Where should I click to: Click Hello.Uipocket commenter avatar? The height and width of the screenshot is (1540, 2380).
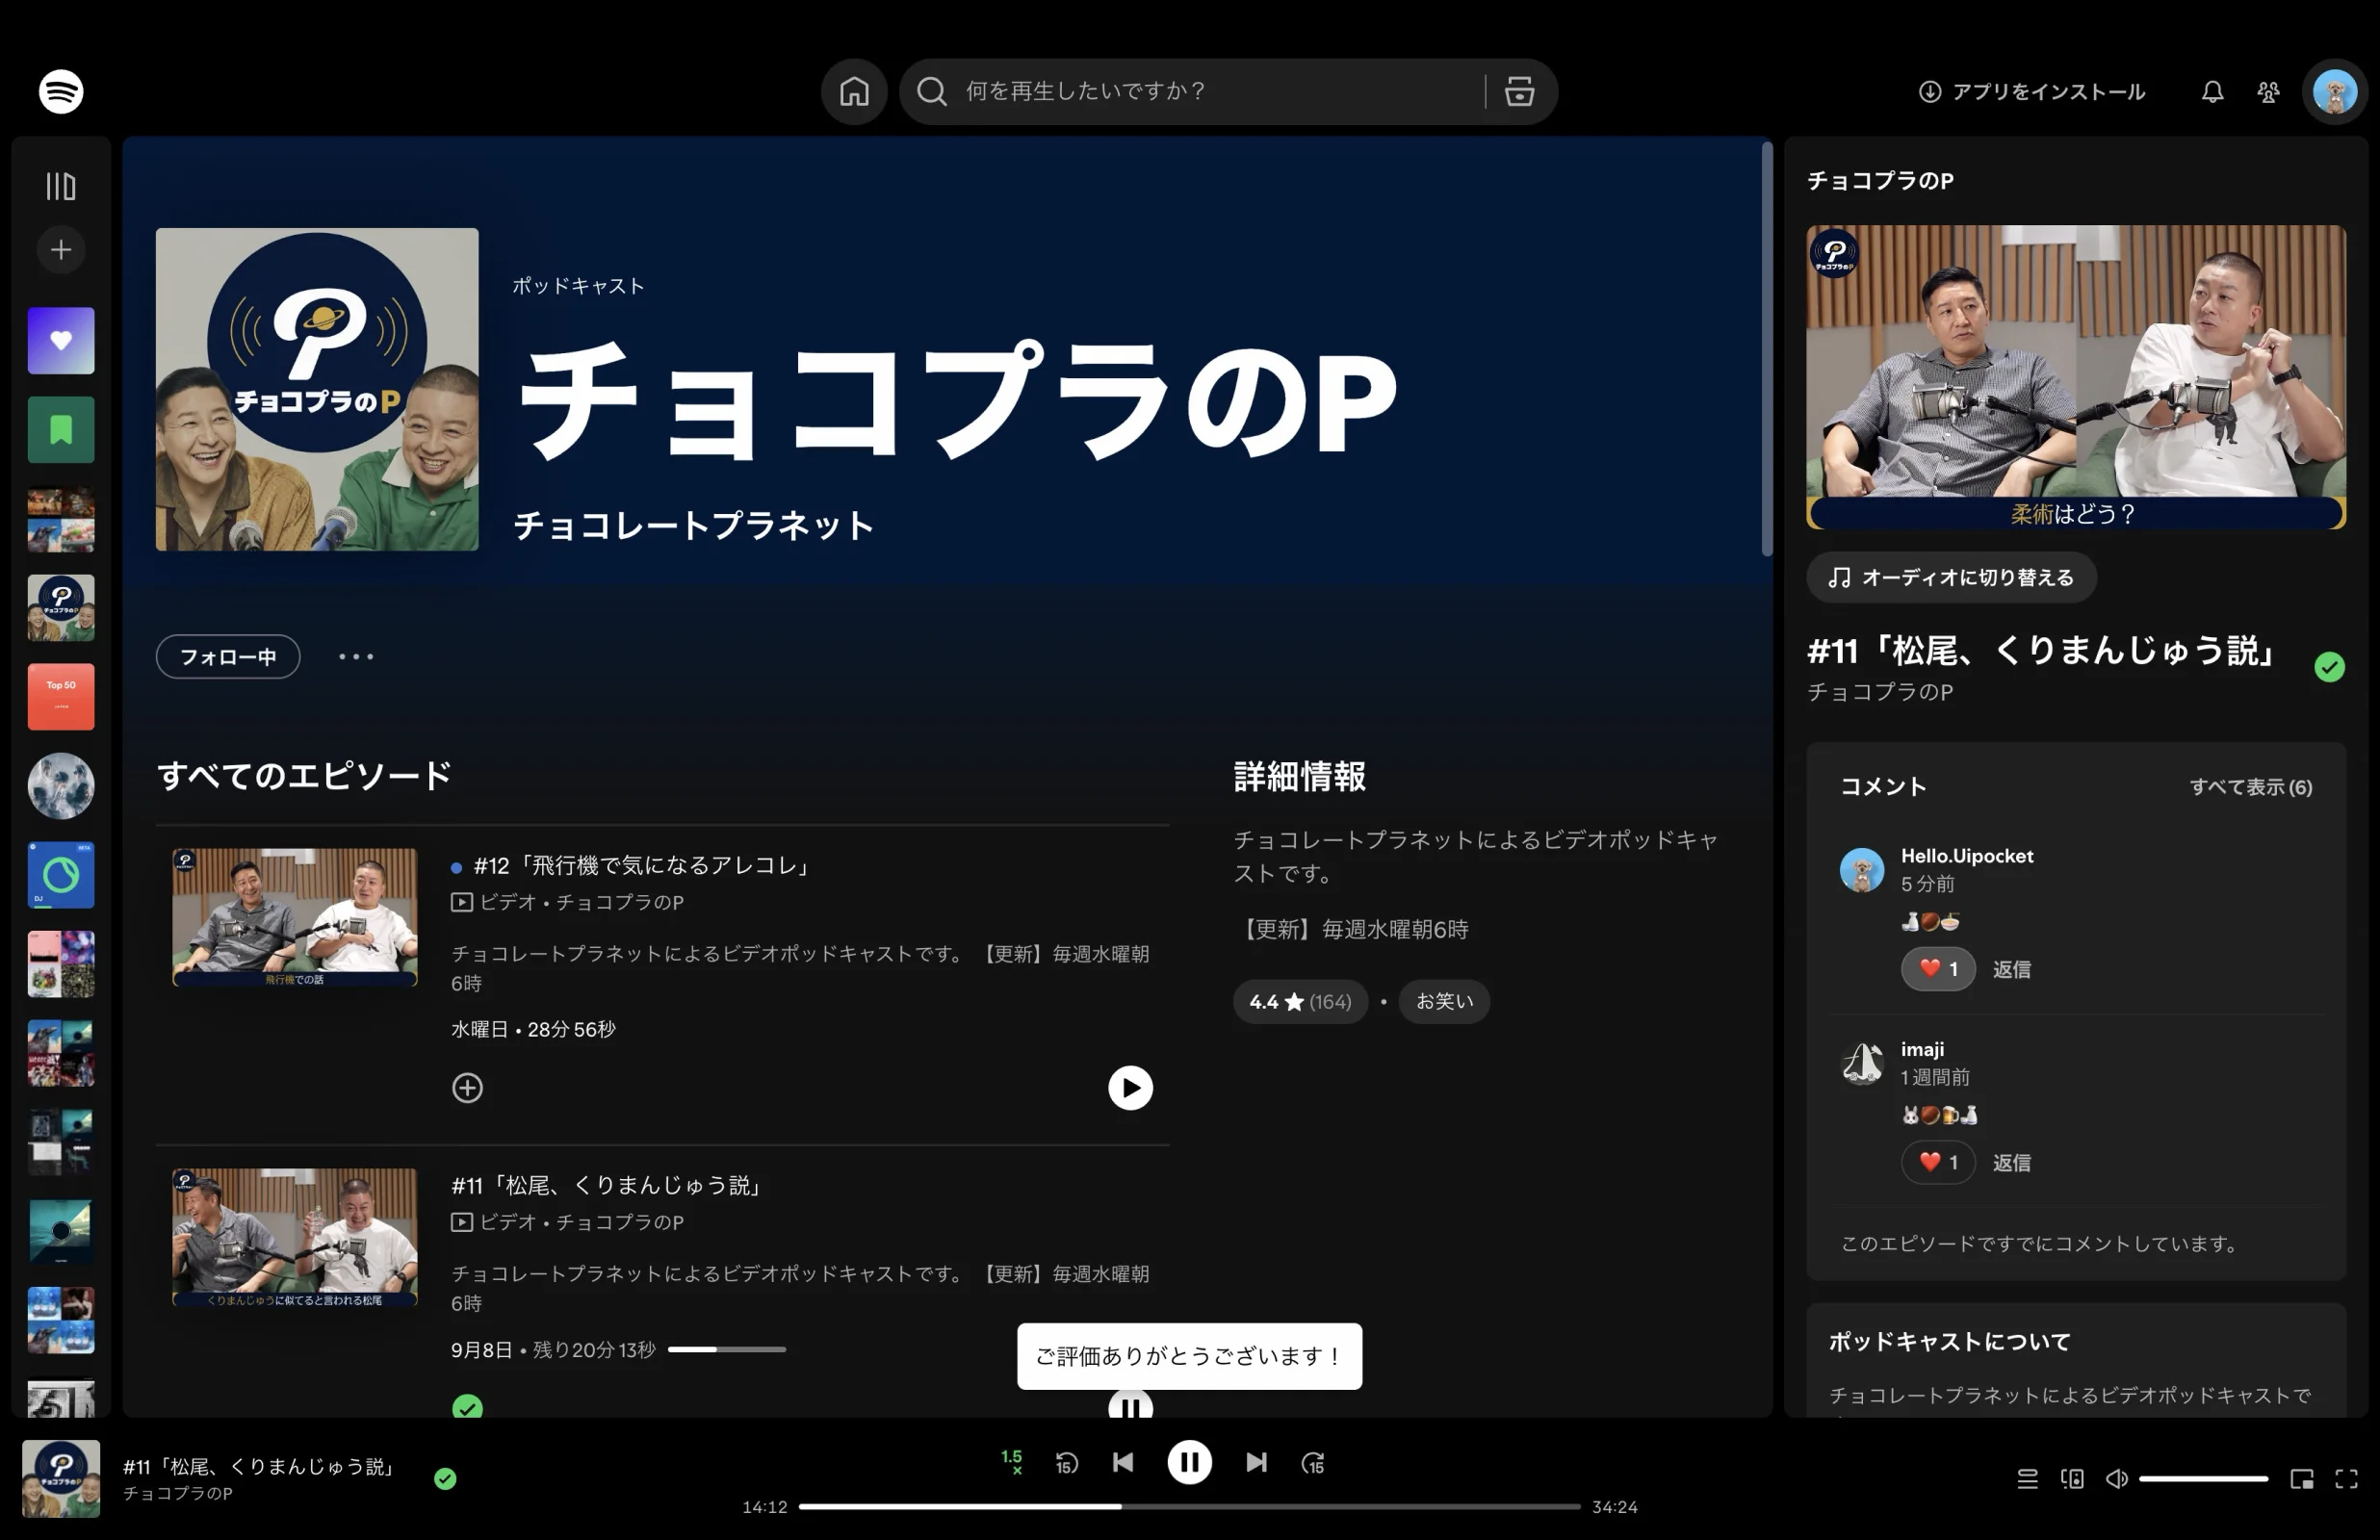[1862, 870]
